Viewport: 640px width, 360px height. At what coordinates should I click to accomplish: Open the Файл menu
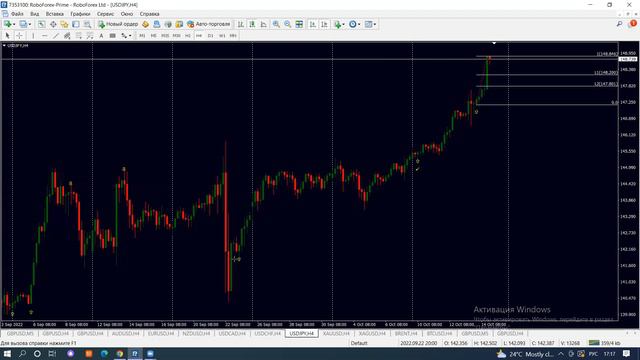[17, 14]
